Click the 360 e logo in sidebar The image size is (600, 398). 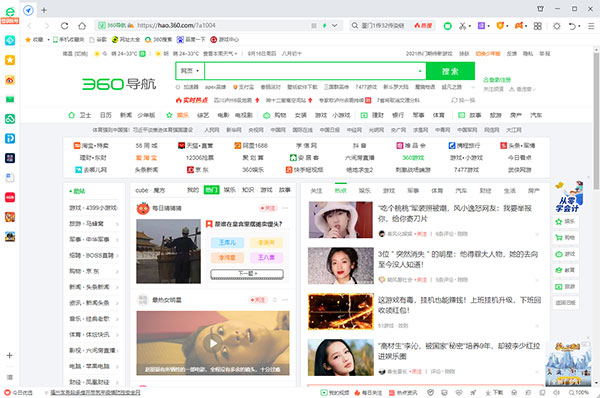coord(10,13)
